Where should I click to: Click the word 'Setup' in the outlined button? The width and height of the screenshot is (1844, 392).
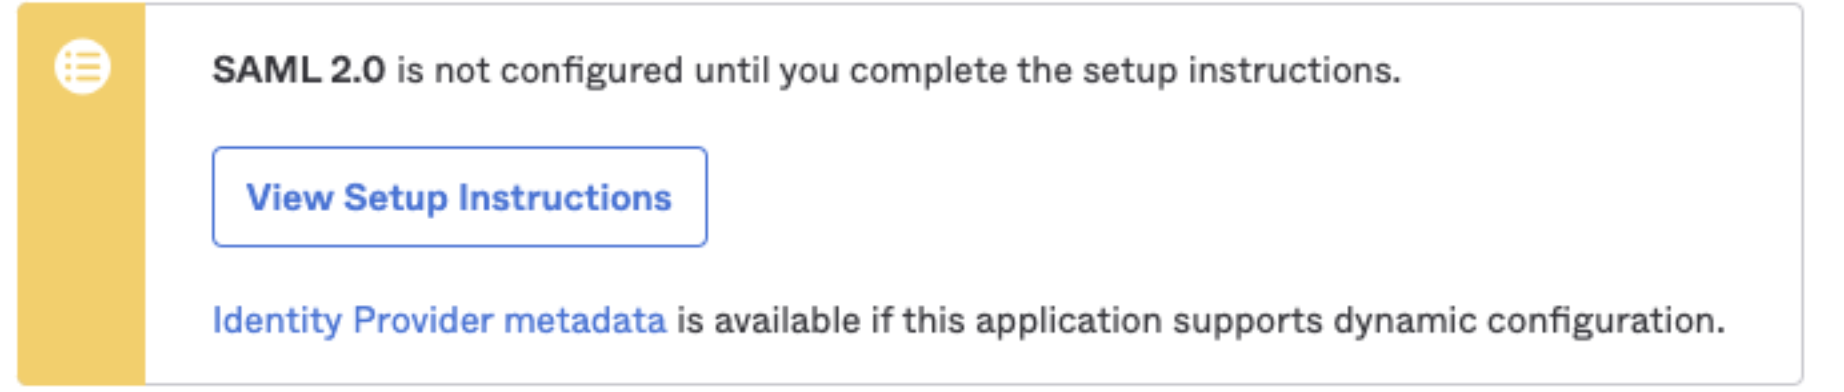click(395, 199)
